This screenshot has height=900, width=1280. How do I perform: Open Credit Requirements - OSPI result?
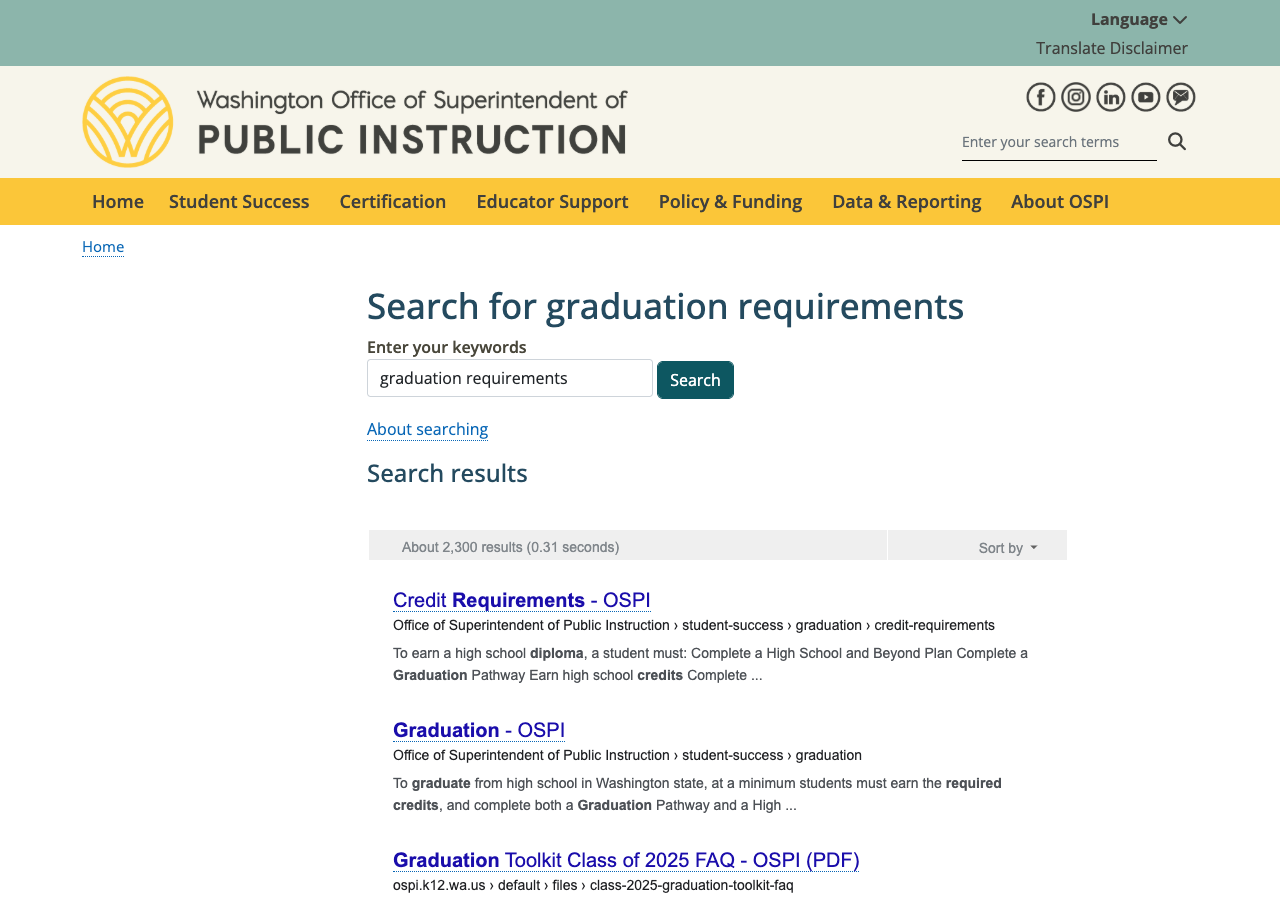tap(521, 600)
